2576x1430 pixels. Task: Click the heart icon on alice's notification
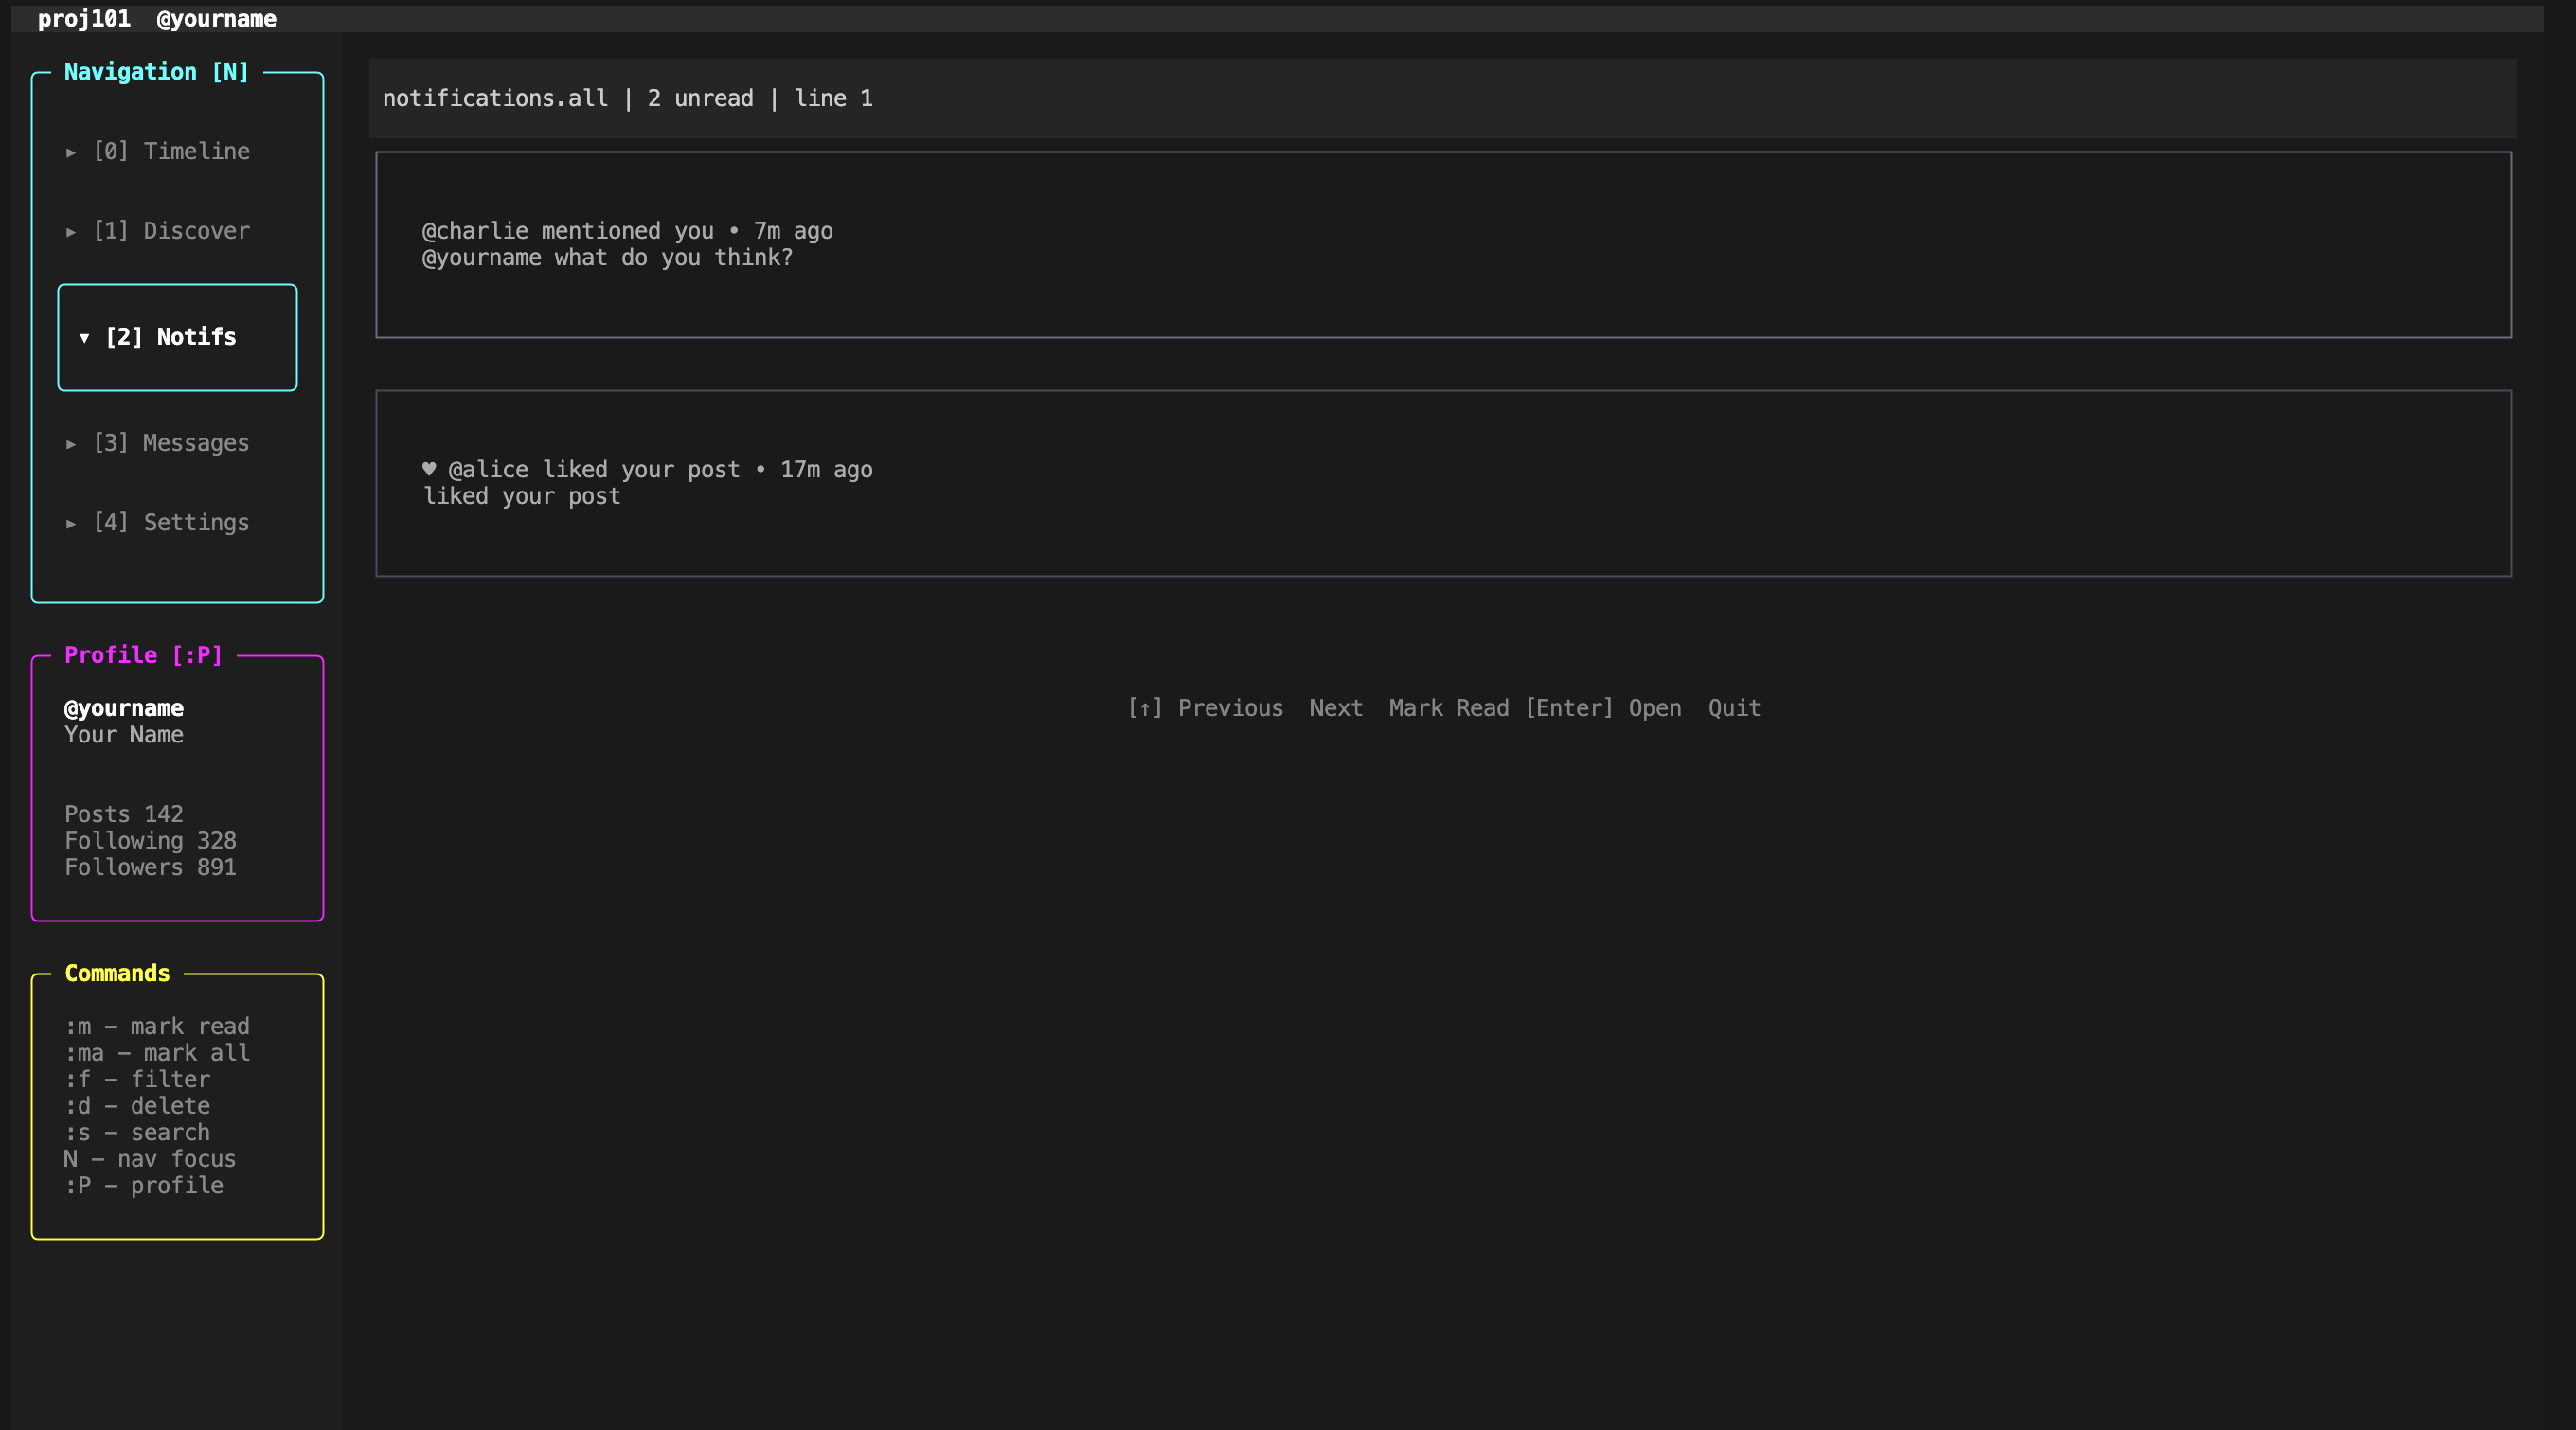click(x=429, y=469)
